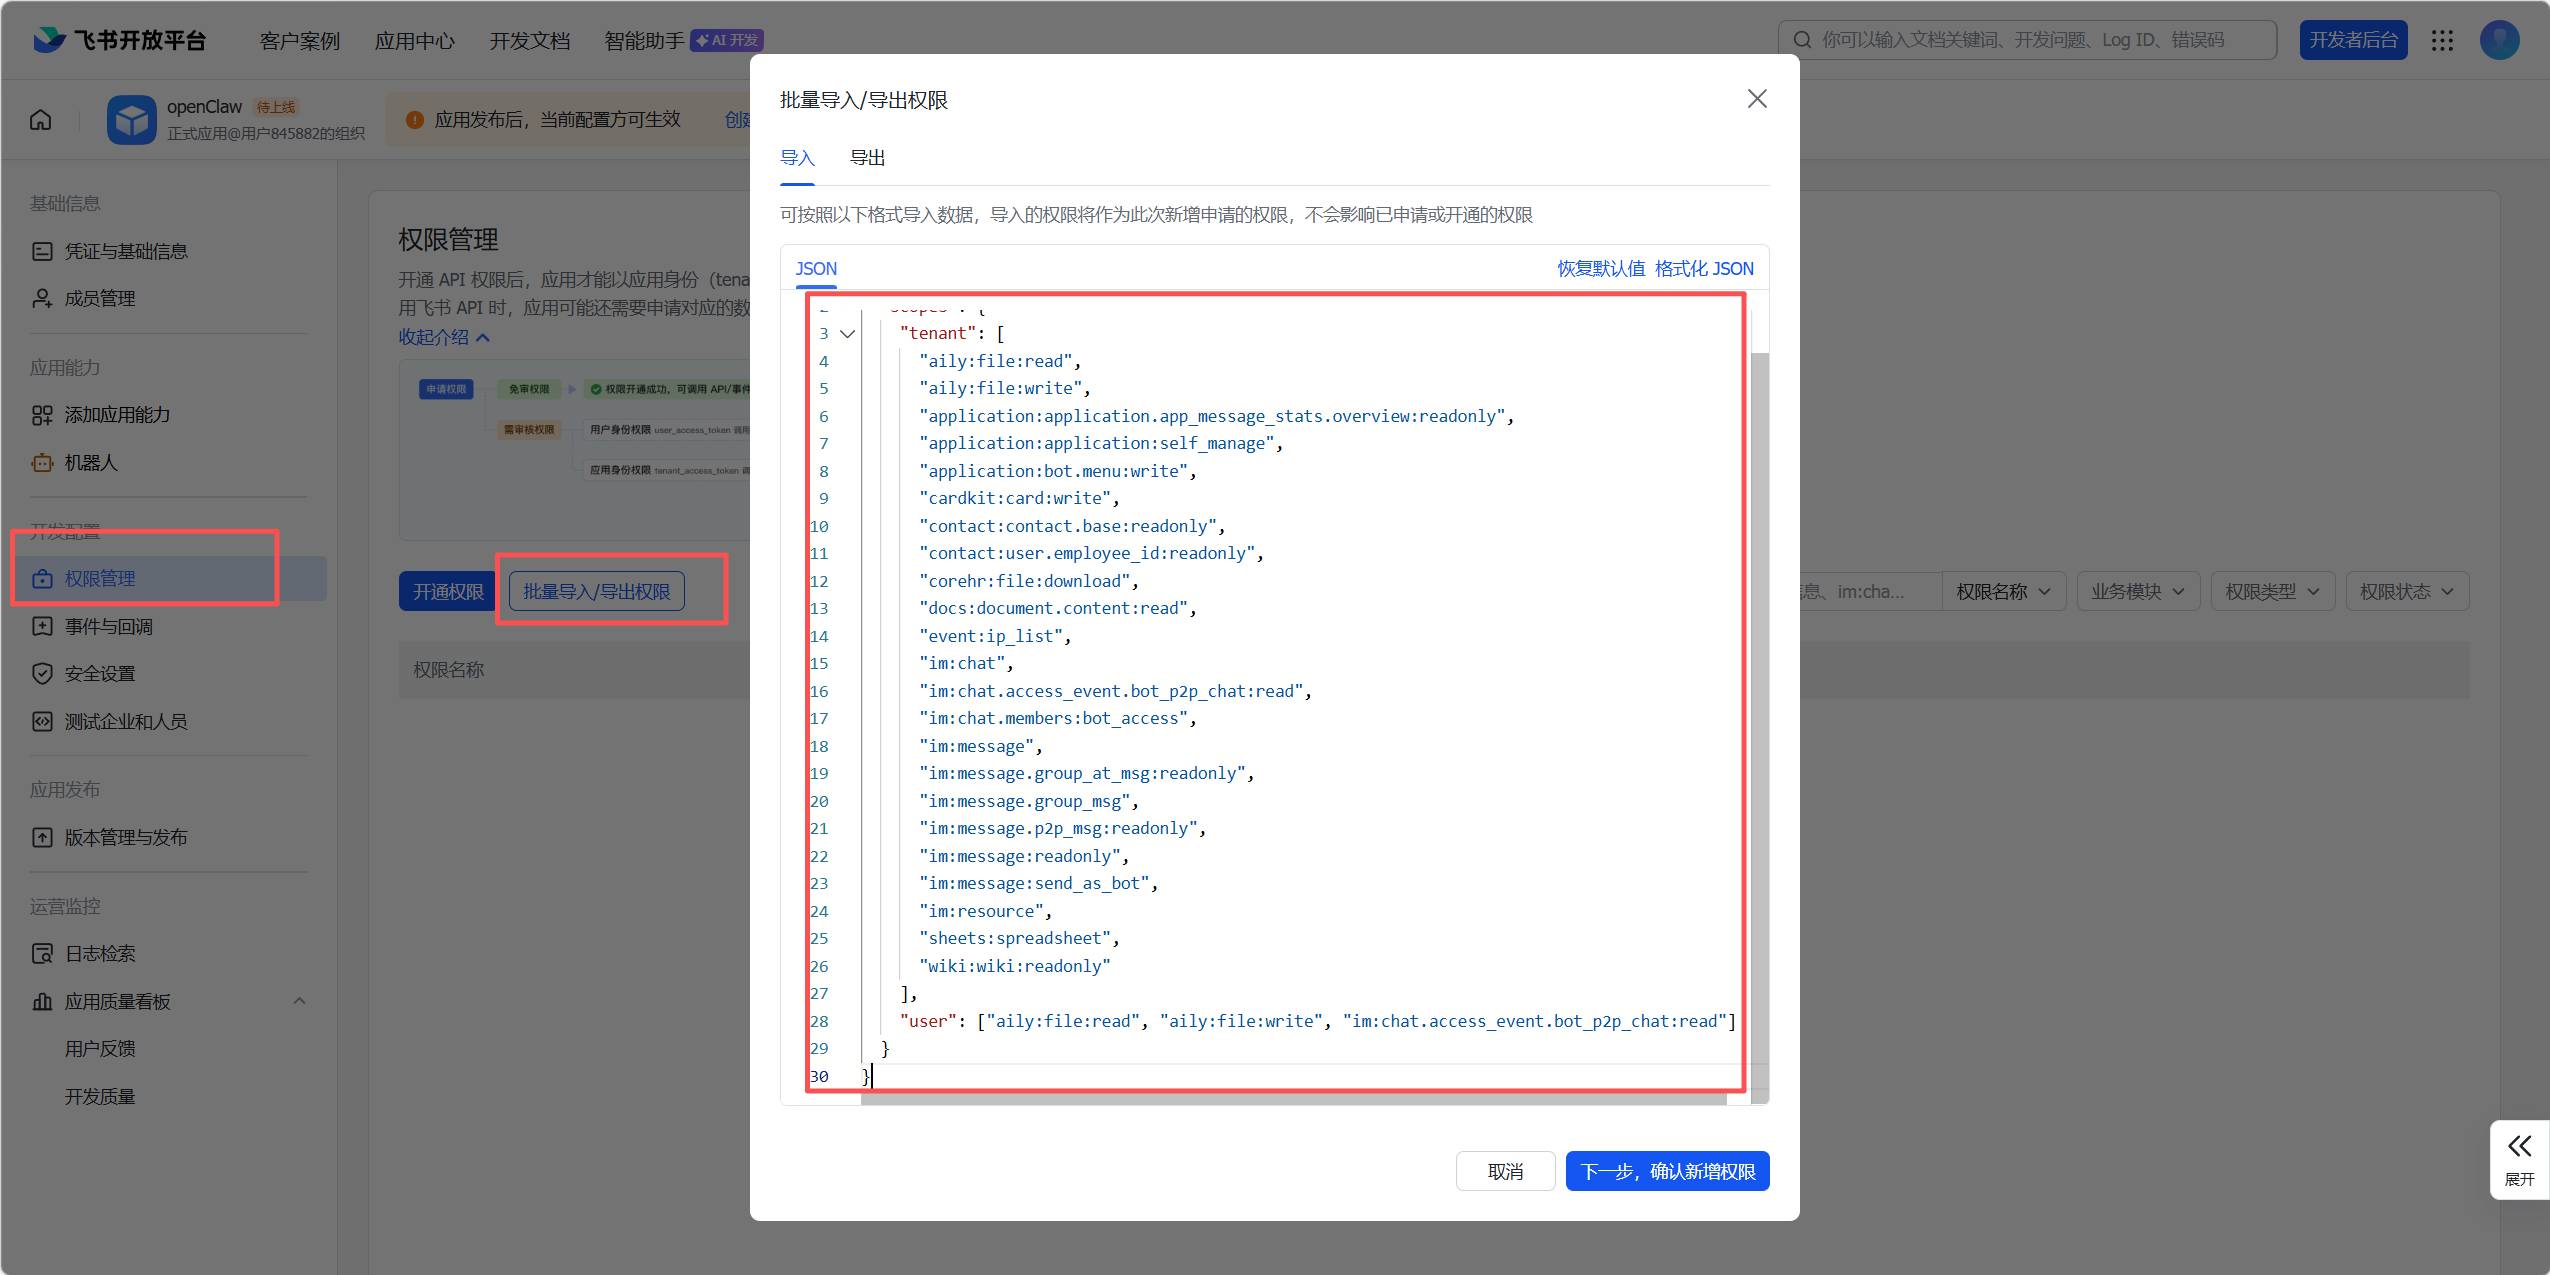
Task: Open the 权限状态 filter dropdown
Action: point(2406,592)
